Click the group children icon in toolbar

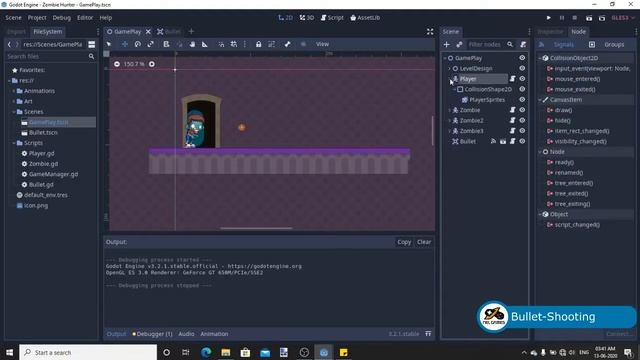coord(271,44)
